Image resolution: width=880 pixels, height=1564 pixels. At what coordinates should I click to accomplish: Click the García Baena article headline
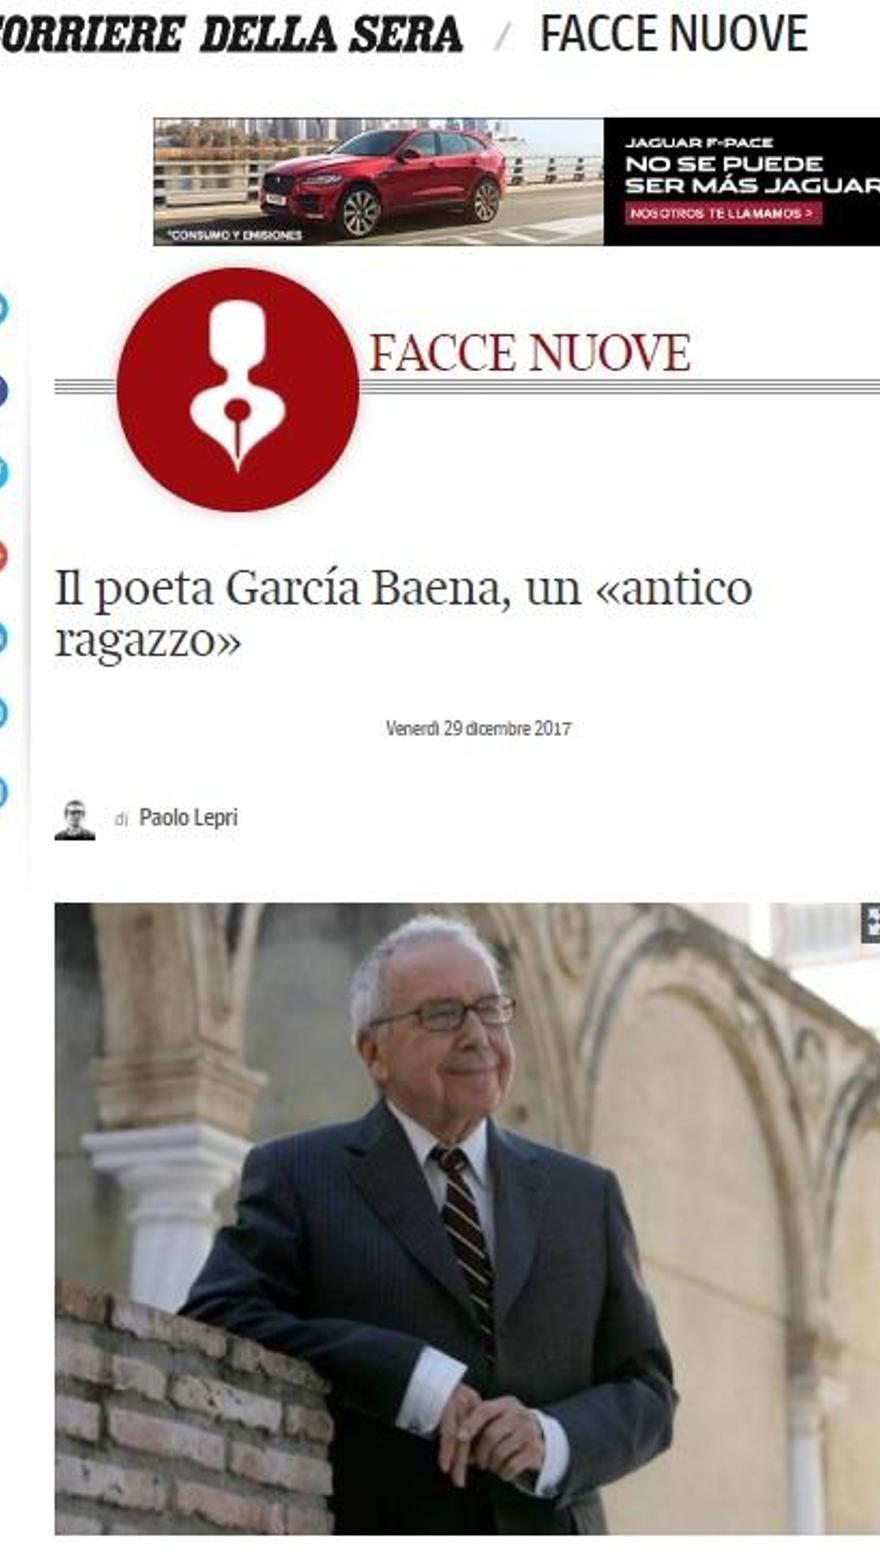403,614
